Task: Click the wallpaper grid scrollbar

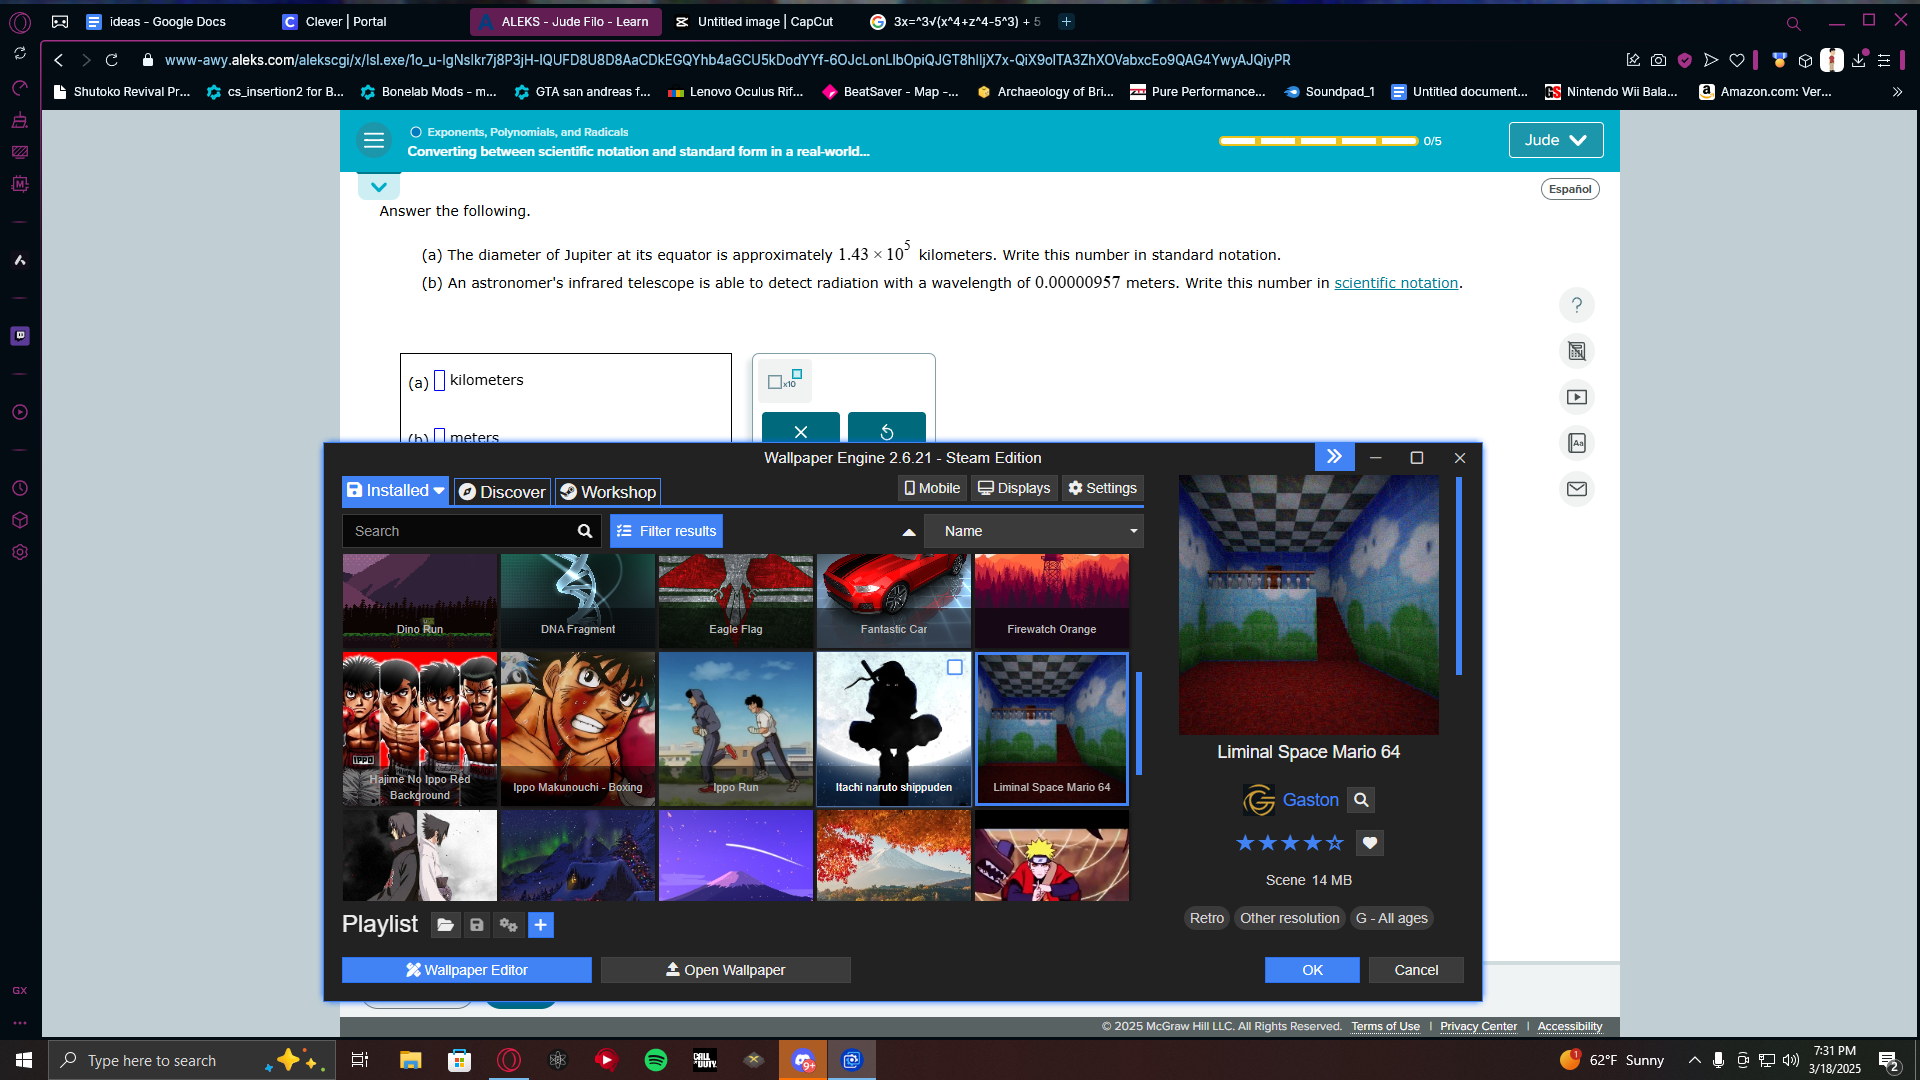Action: (1139, 723)
